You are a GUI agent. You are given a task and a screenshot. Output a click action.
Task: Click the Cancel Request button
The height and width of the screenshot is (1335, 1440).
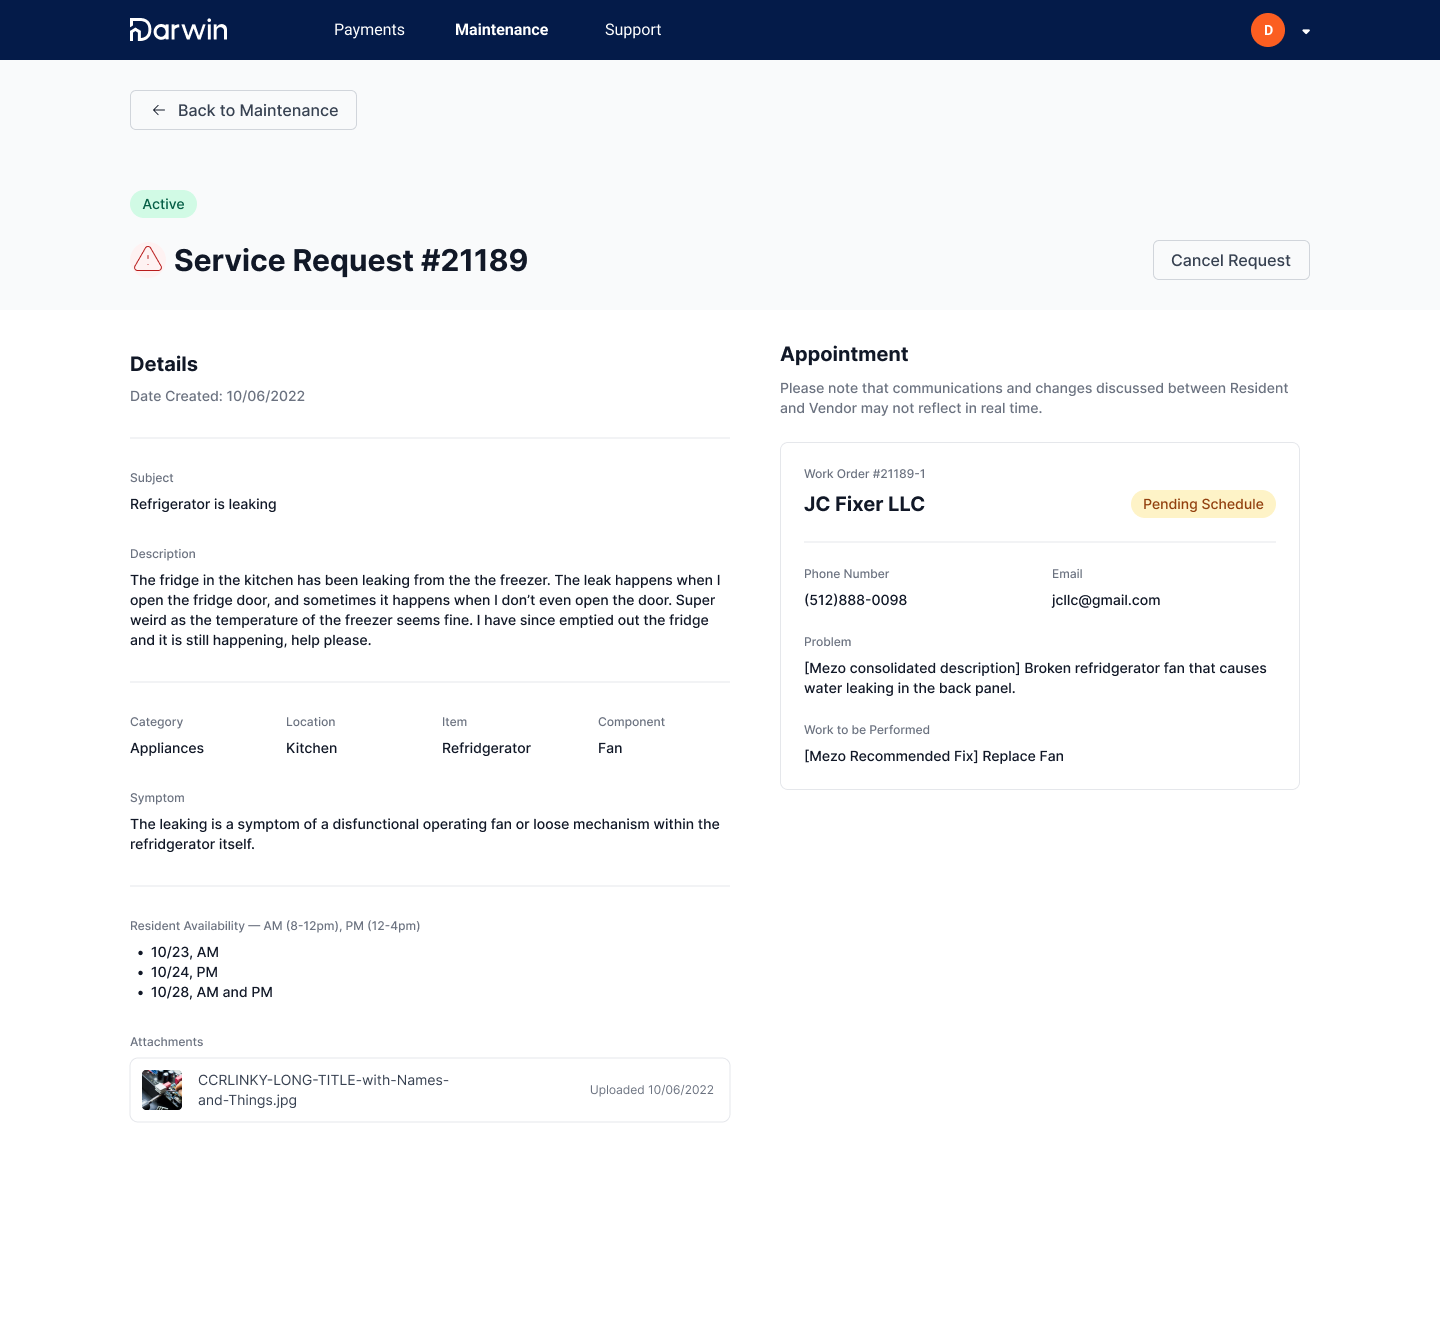[1231, 260]
